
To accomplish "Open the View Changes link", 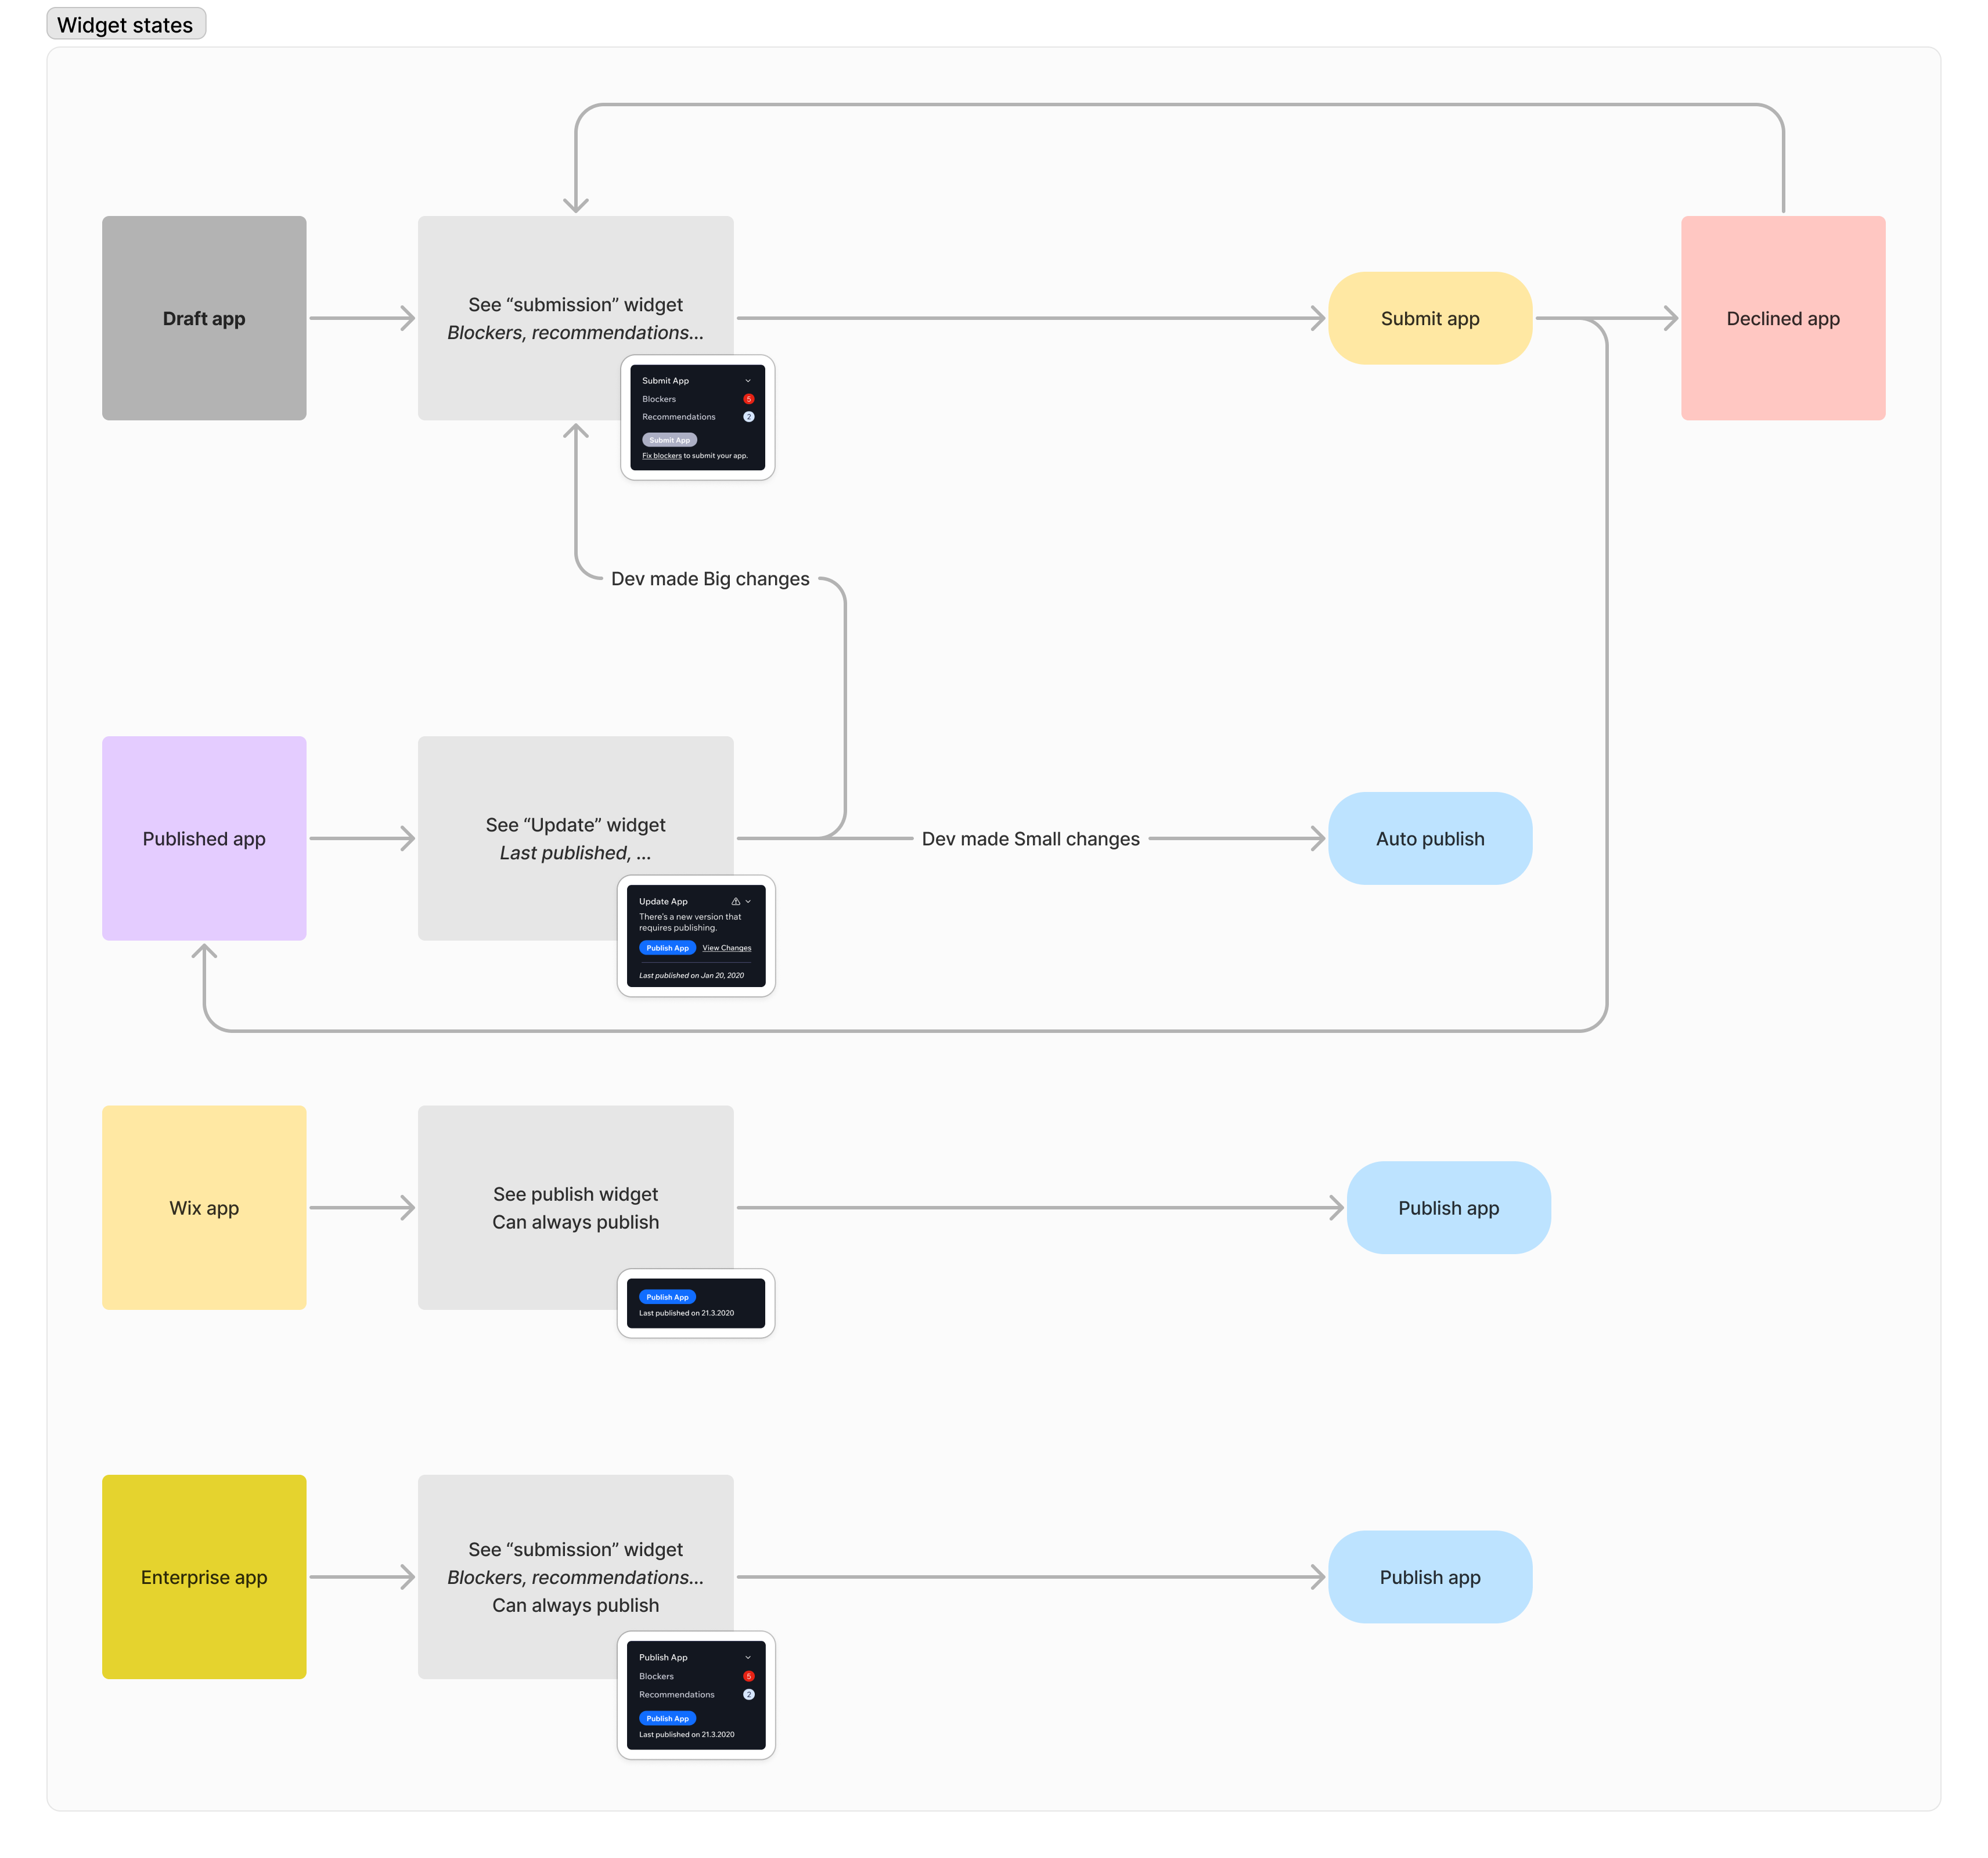I will 727,948.
